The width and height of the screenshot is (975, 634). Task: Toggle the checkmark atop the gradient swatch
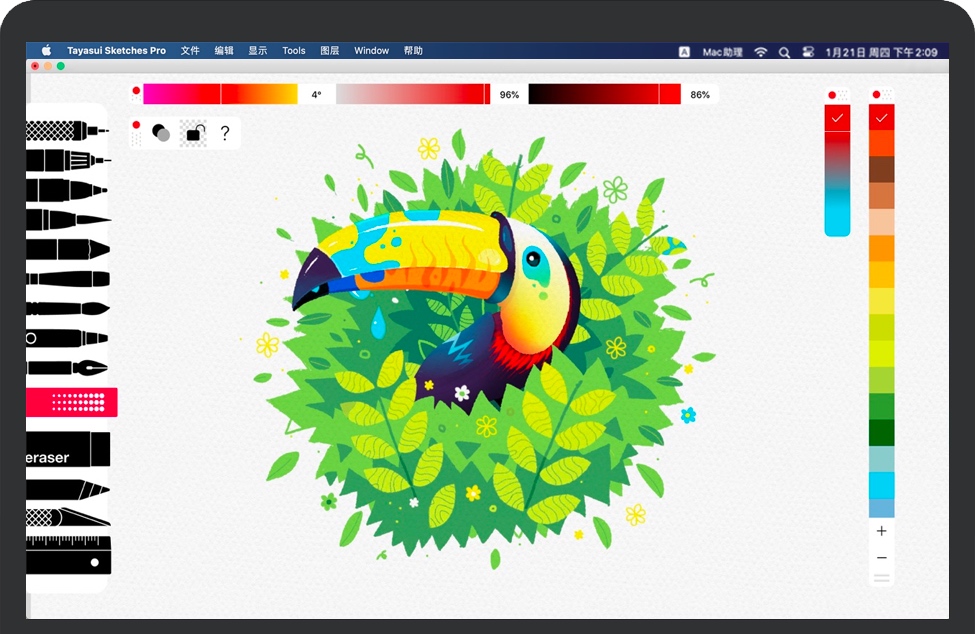coord(837,118)
